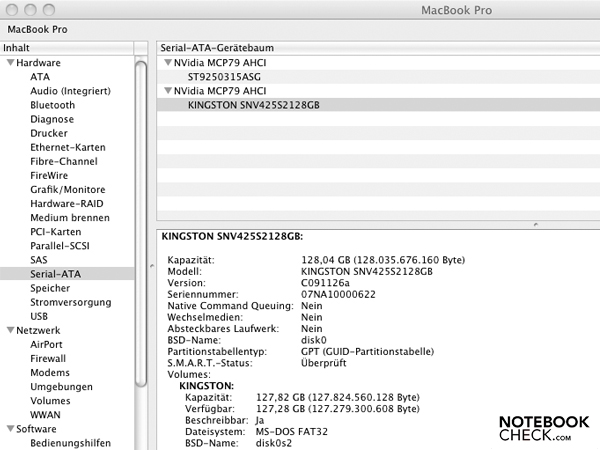Screen dimensions: 600x450
Task: Select ATA in the sidebar
Action: [40, 77]
